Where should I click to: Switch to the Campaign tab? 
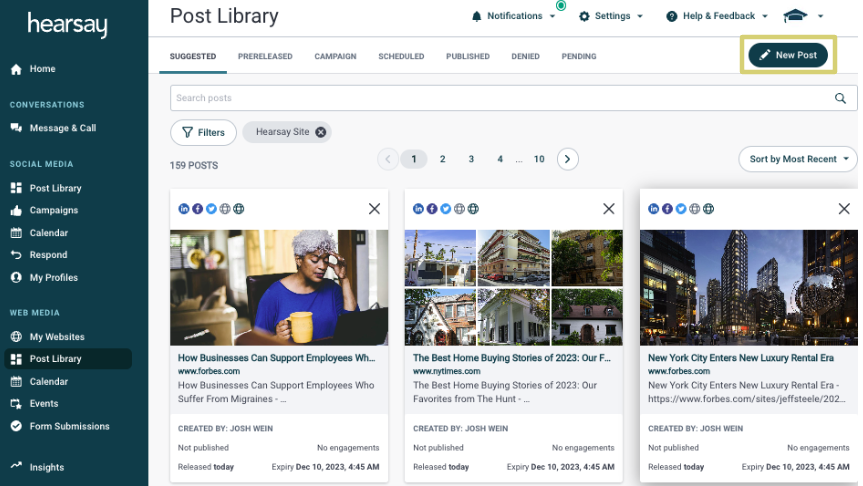[x=335, y=56]
